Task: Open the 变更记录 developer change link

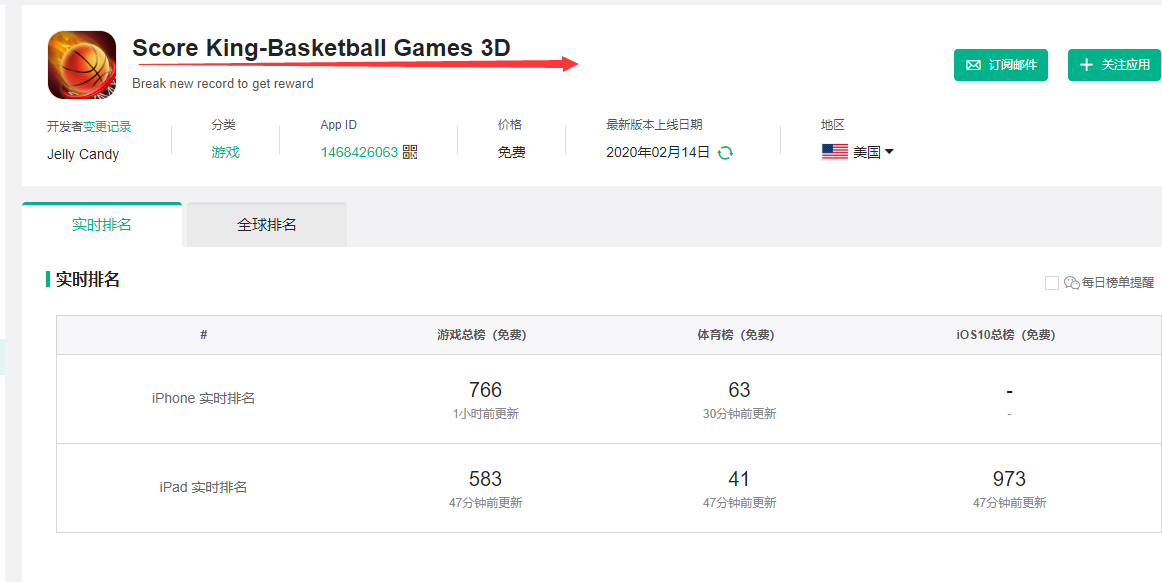Action: [107, 127]
